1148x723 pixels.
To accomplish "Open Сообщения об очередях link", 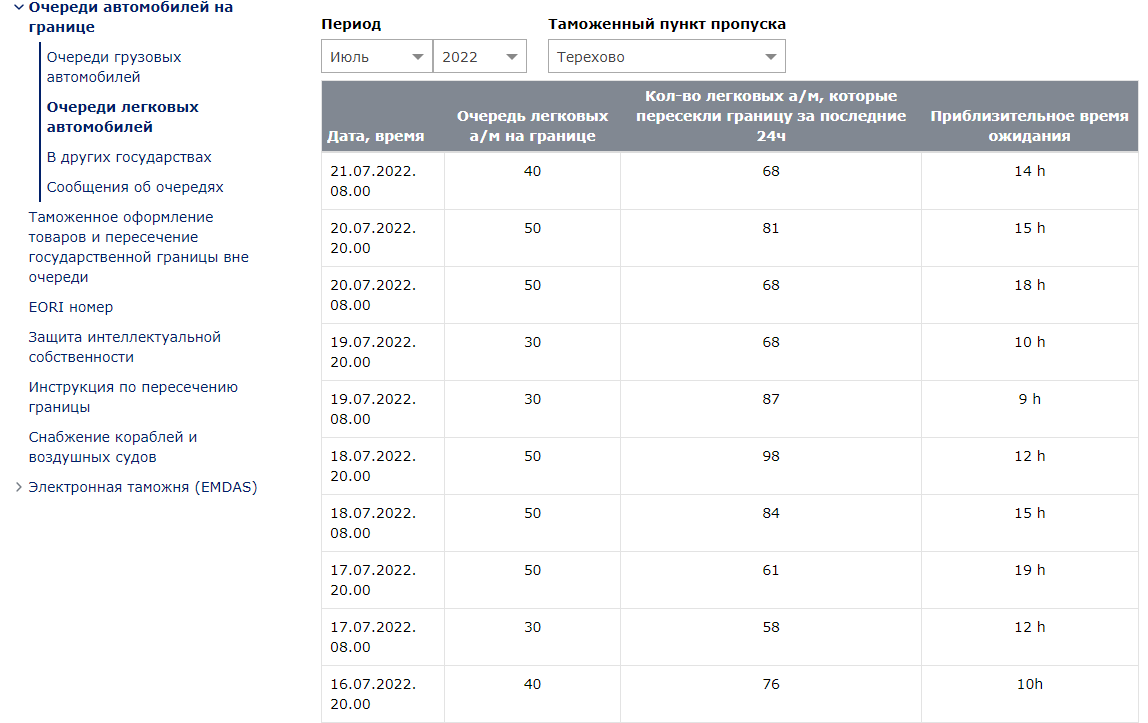I will [135, 187].
